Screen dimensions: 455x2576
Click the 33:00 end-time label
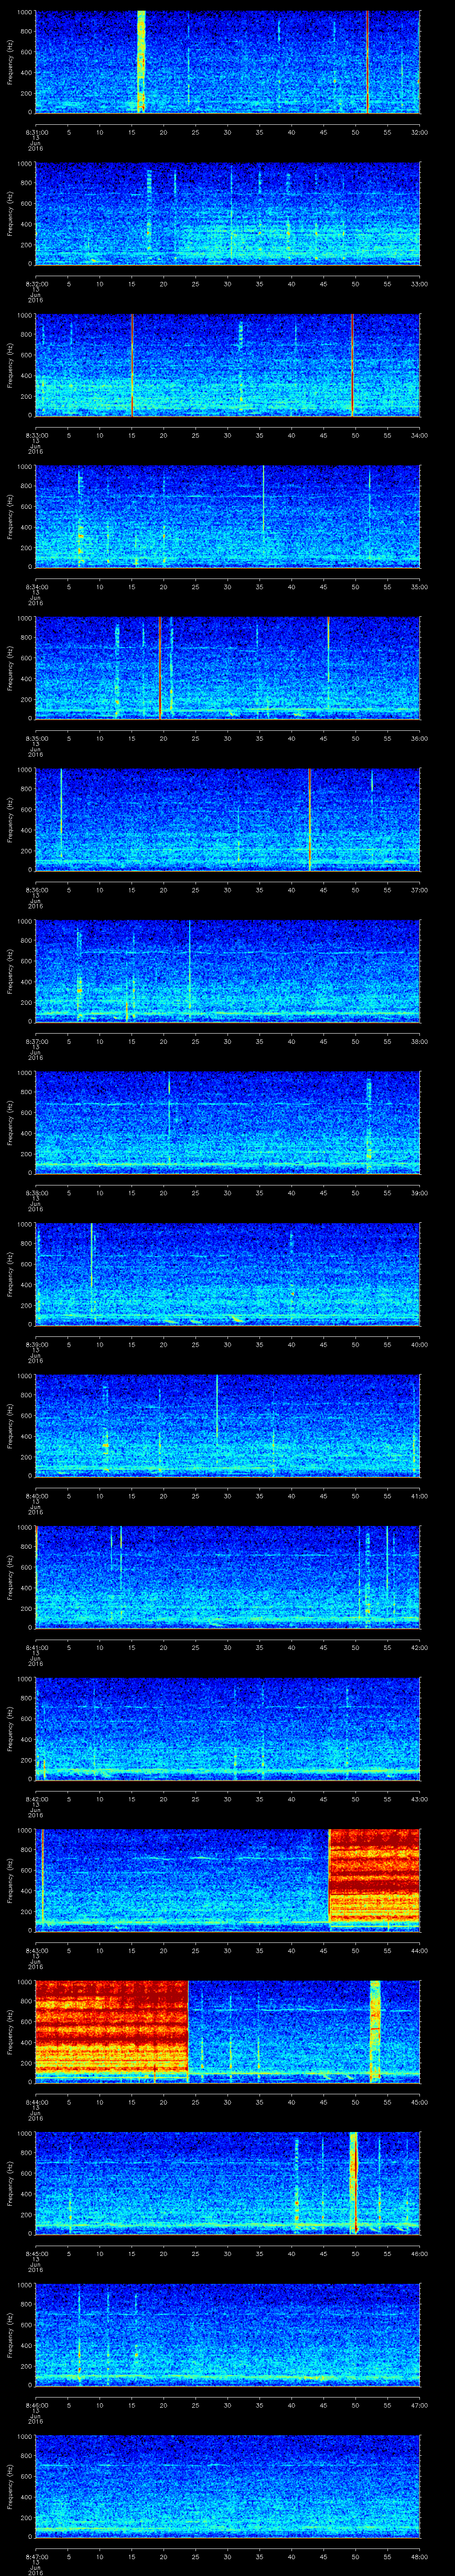pyautogui.click(x=419, y=284)
